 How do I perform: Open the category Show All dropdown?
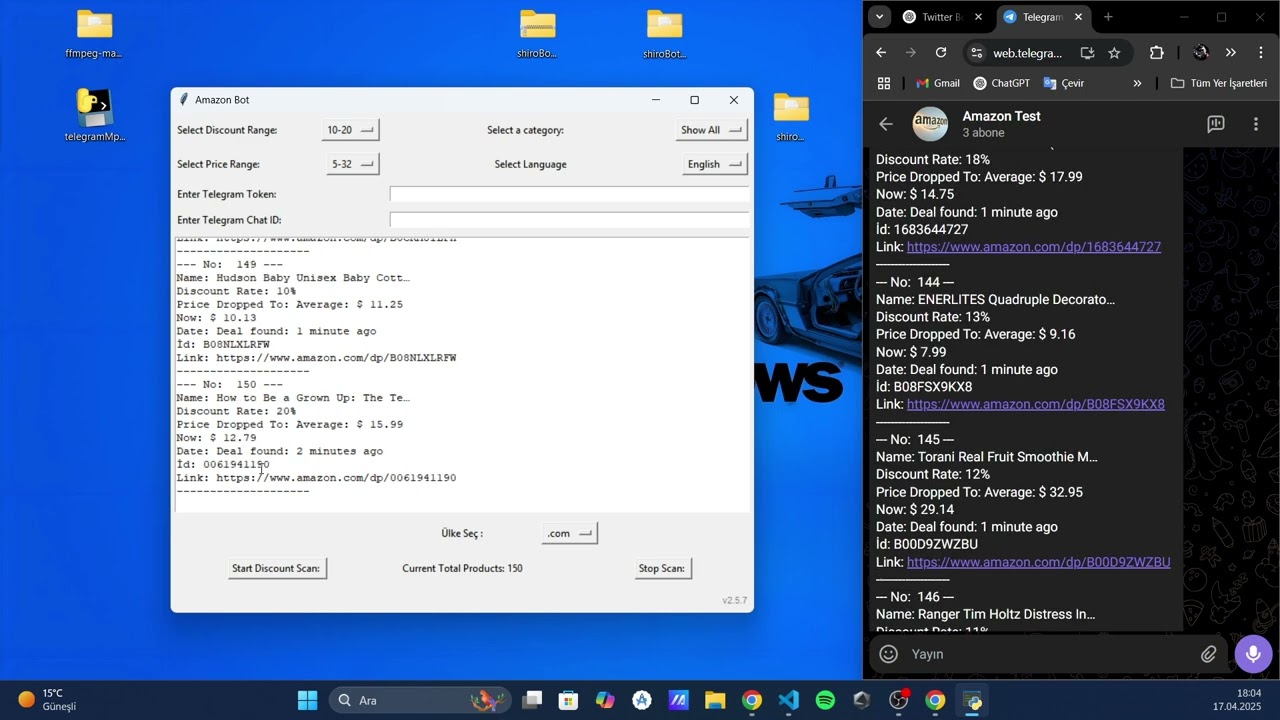click(712, 130)
